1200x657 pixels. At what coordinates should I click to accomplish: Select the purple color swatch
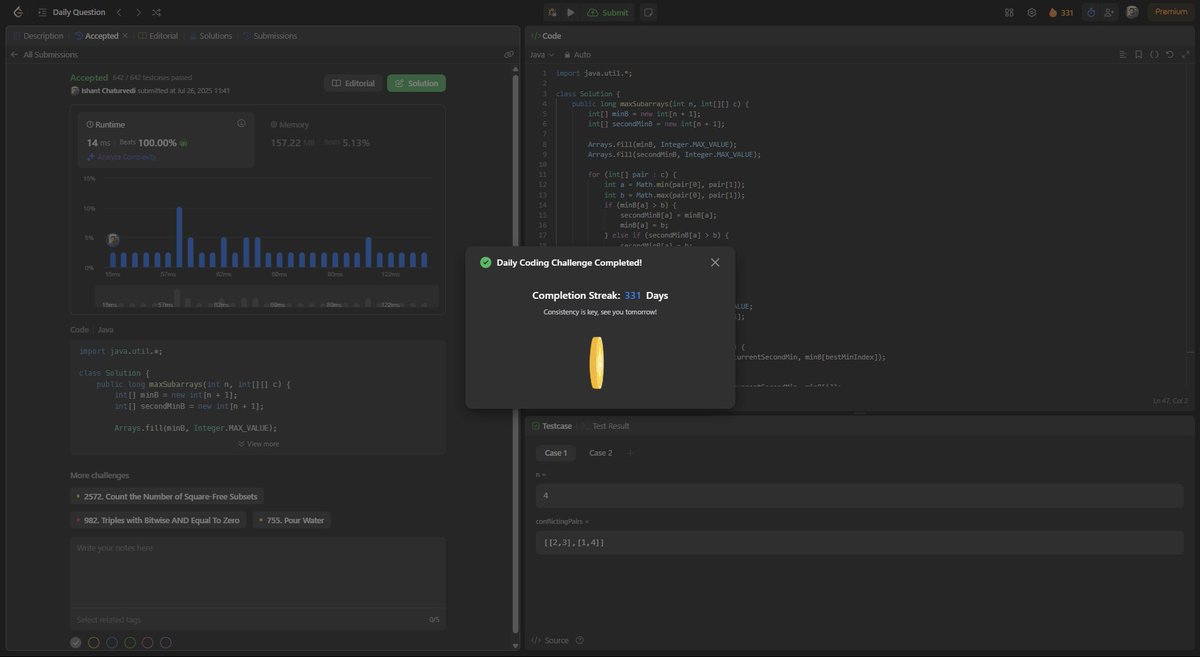[166, 642]
